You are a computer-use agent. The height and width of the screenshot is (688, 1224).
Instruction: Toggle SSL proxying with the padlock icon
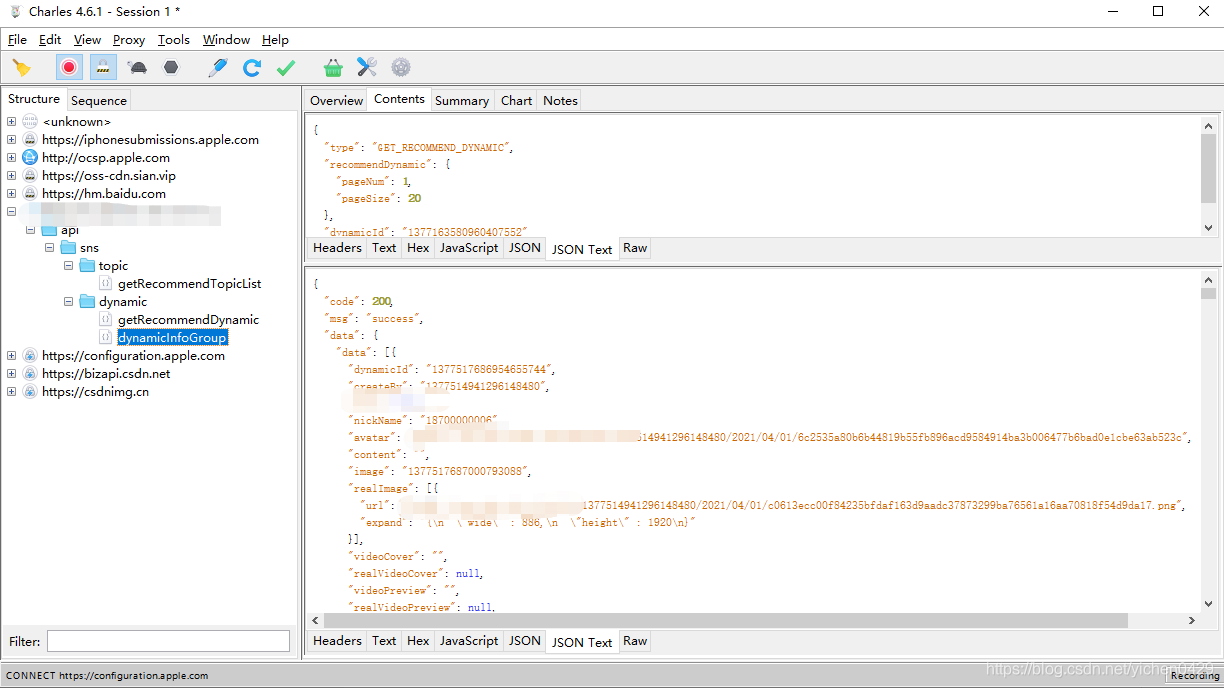pos(103,68)
